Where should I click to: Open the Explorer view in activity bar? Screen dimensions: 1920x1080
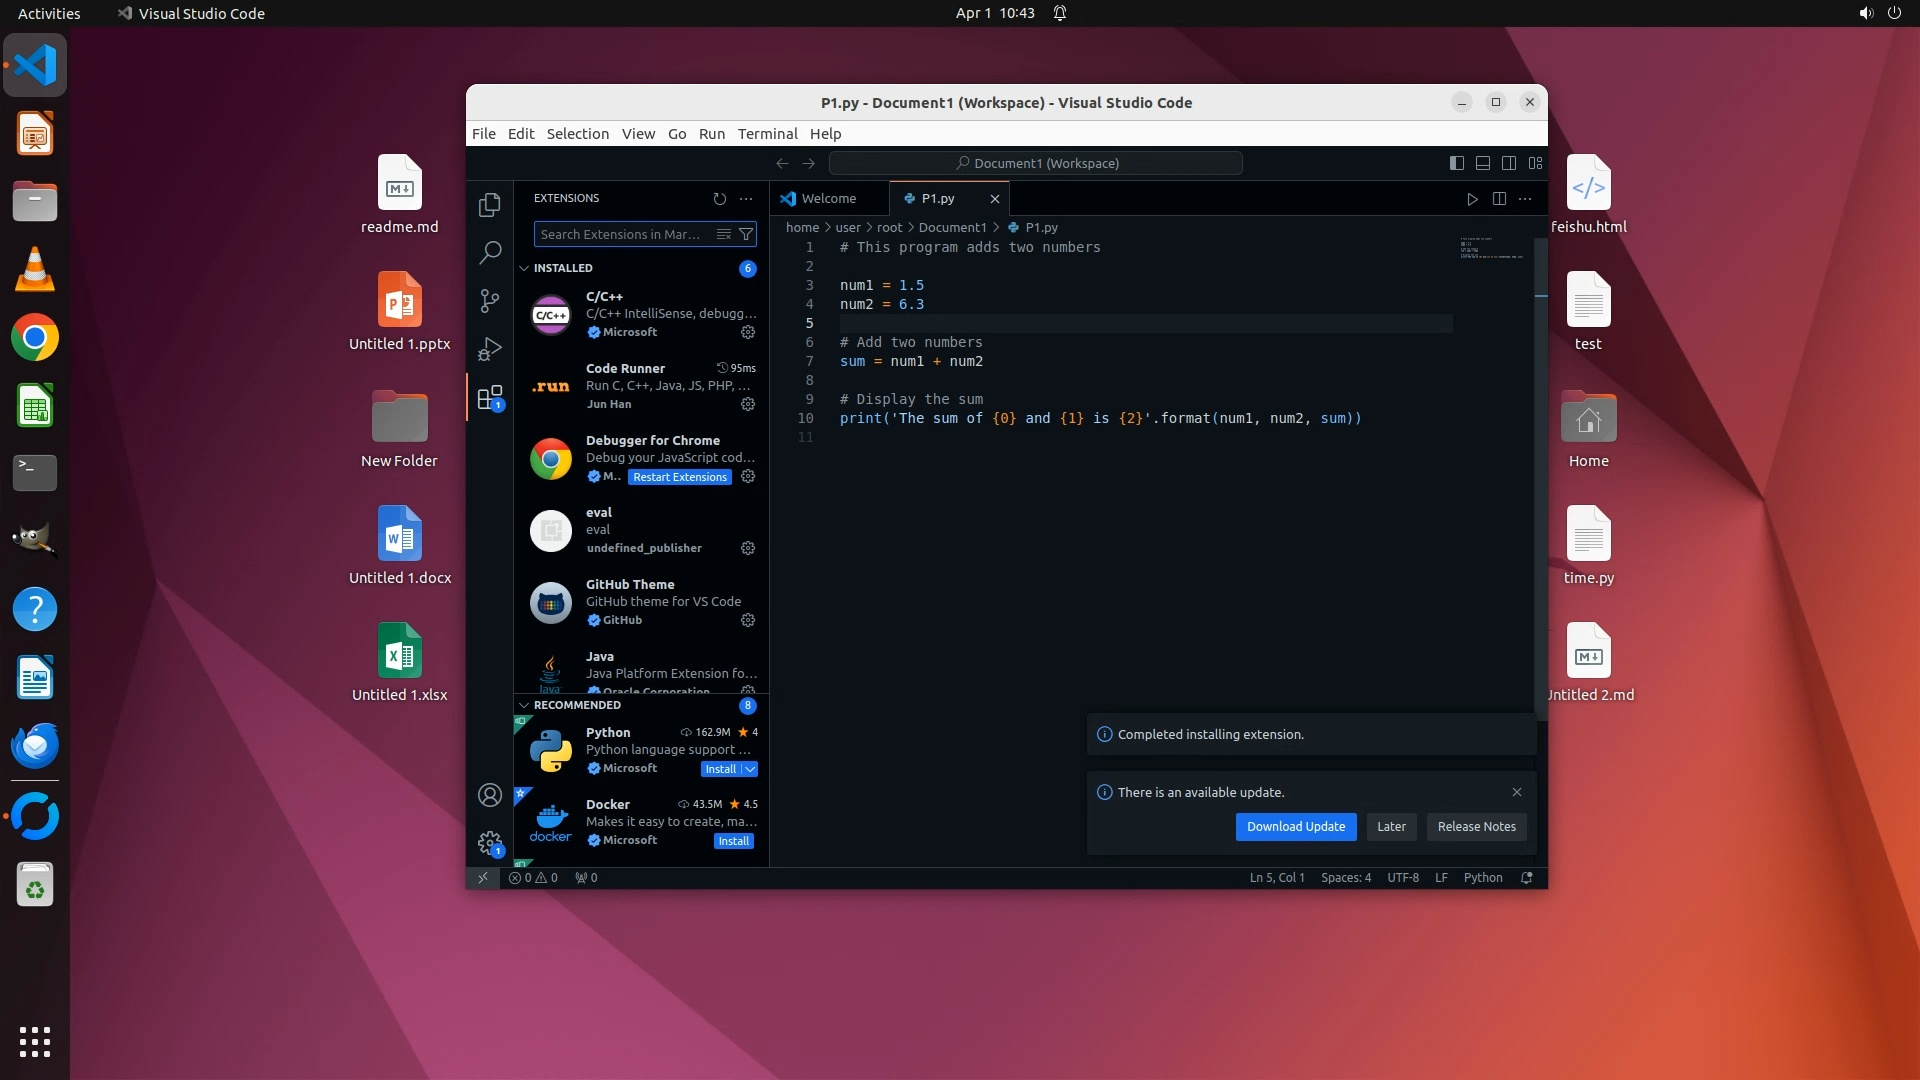pyautogui.click(x=489, y=205)
